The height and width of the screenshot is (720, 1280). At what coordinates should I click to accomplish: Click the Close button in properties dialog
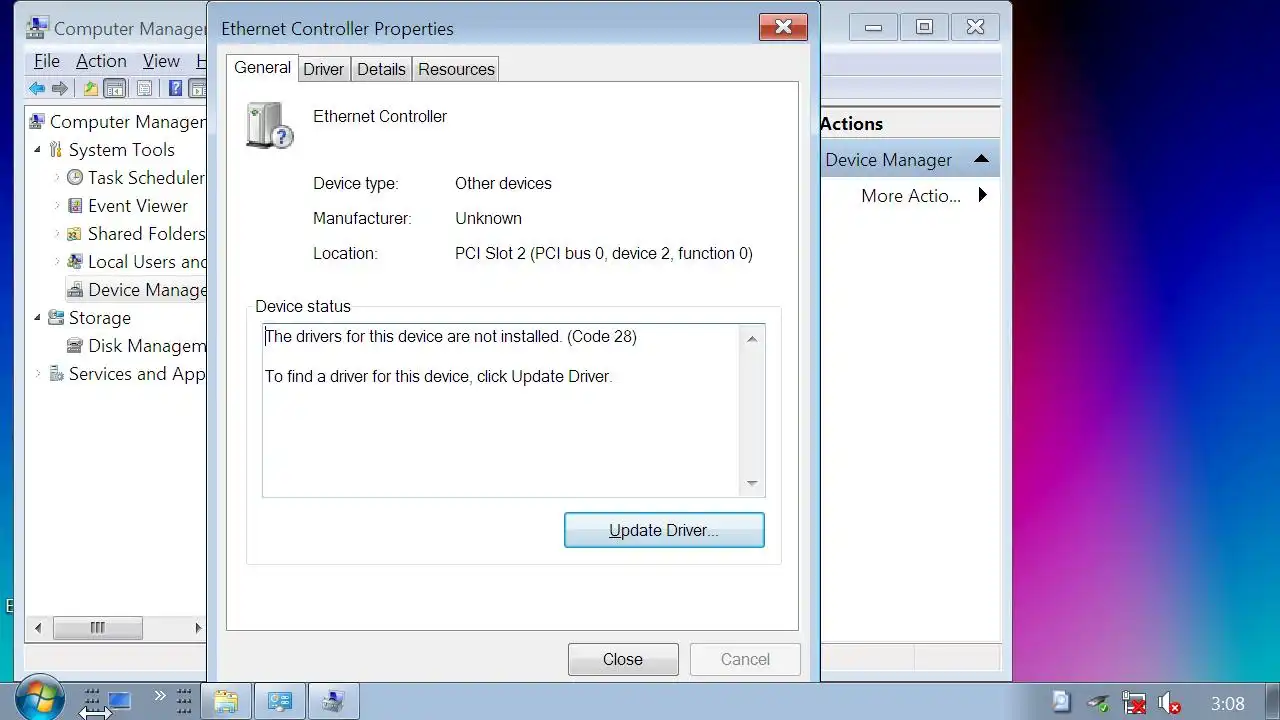(x=623, y=659)
